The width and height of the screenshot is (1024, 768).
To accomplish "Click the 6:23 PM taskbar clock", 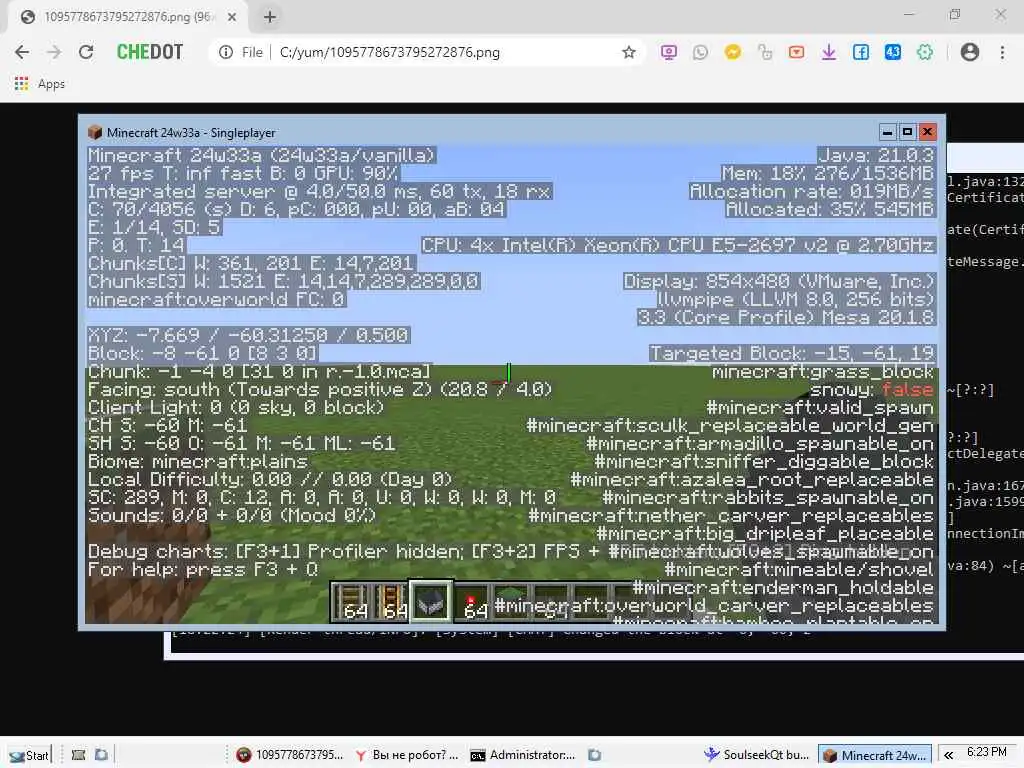I will (x=987, y=752).
